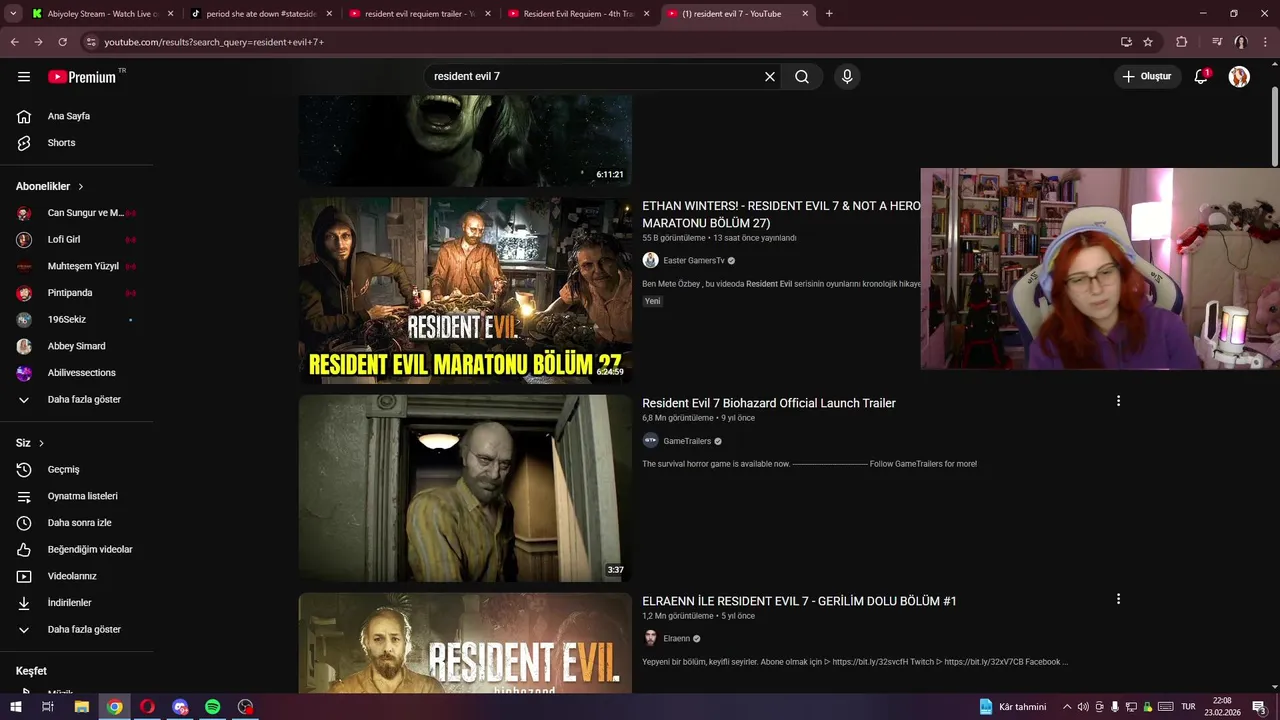Switch to period she ate down TikTok tab
Viewport: 1280px width, 720px height.
260,14
